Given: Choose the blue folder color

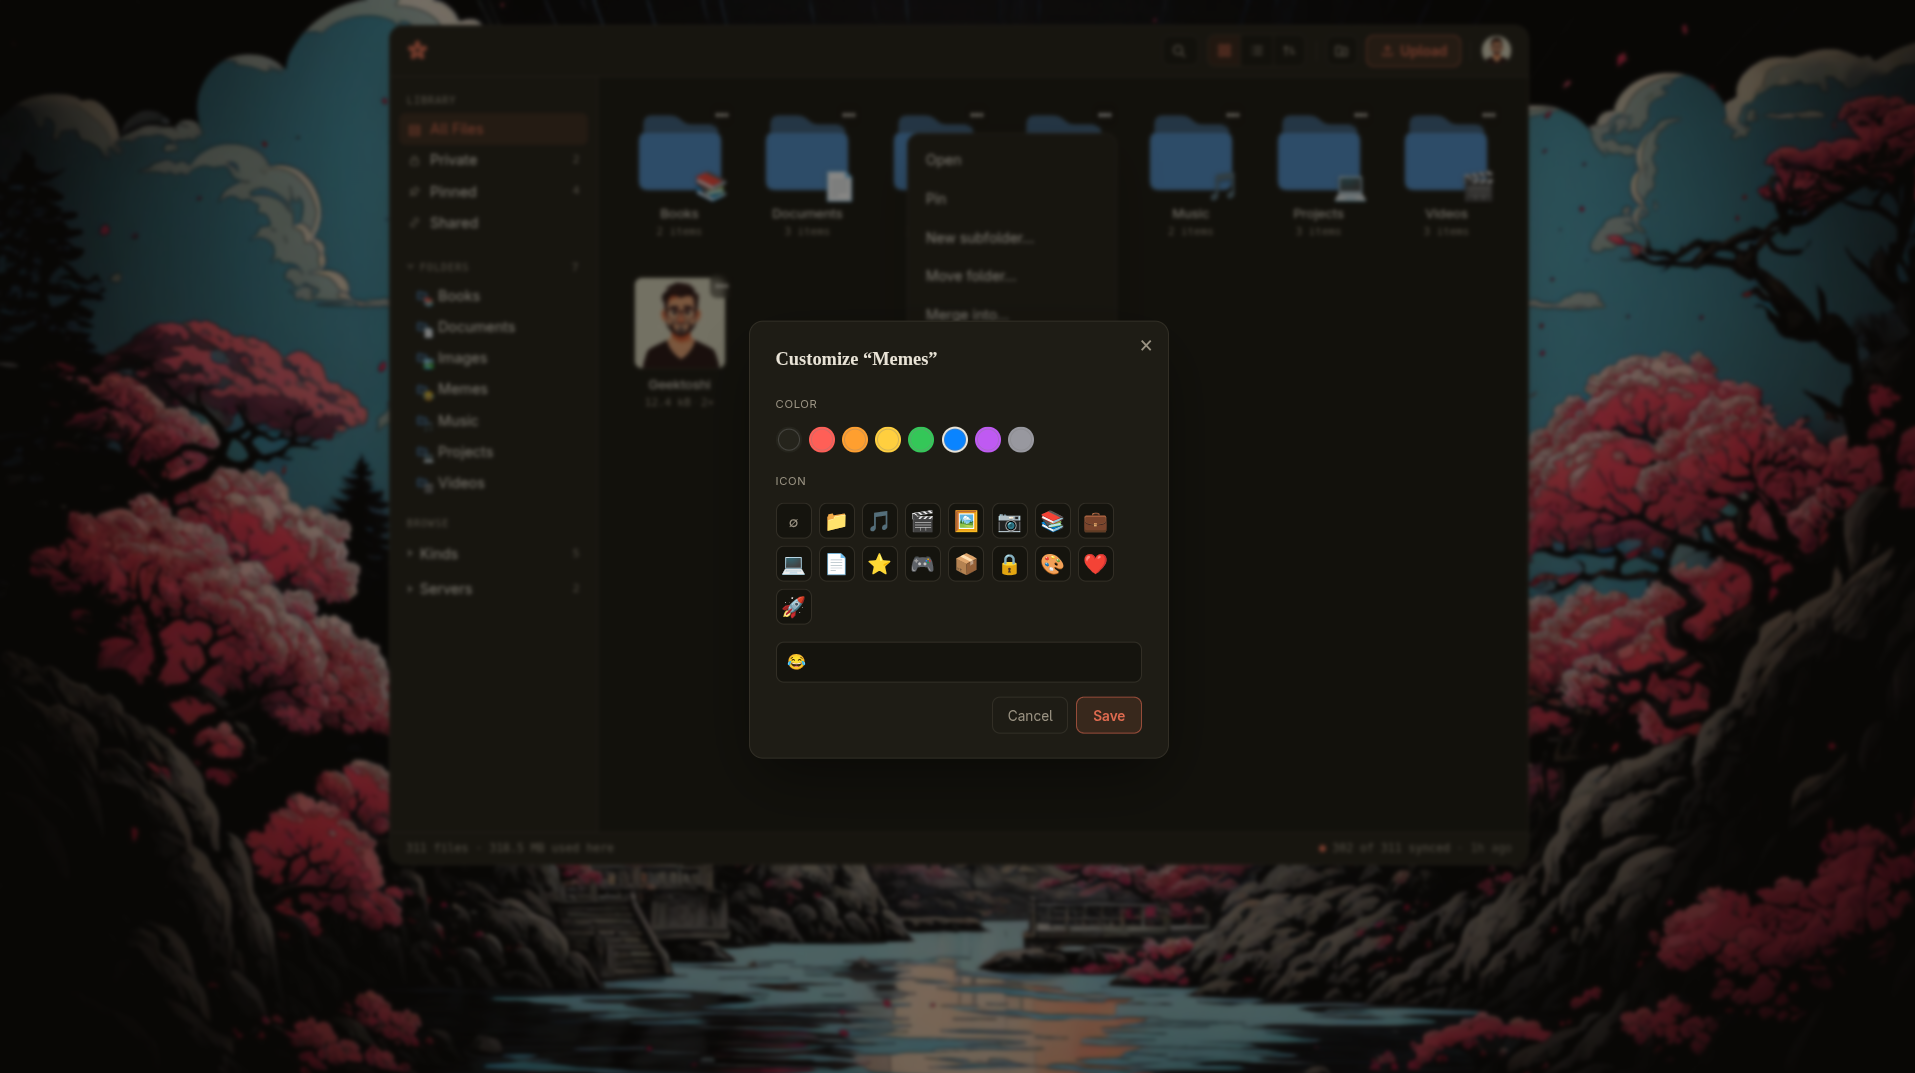Looking at the screenshot, I should (x=954, y=440).
